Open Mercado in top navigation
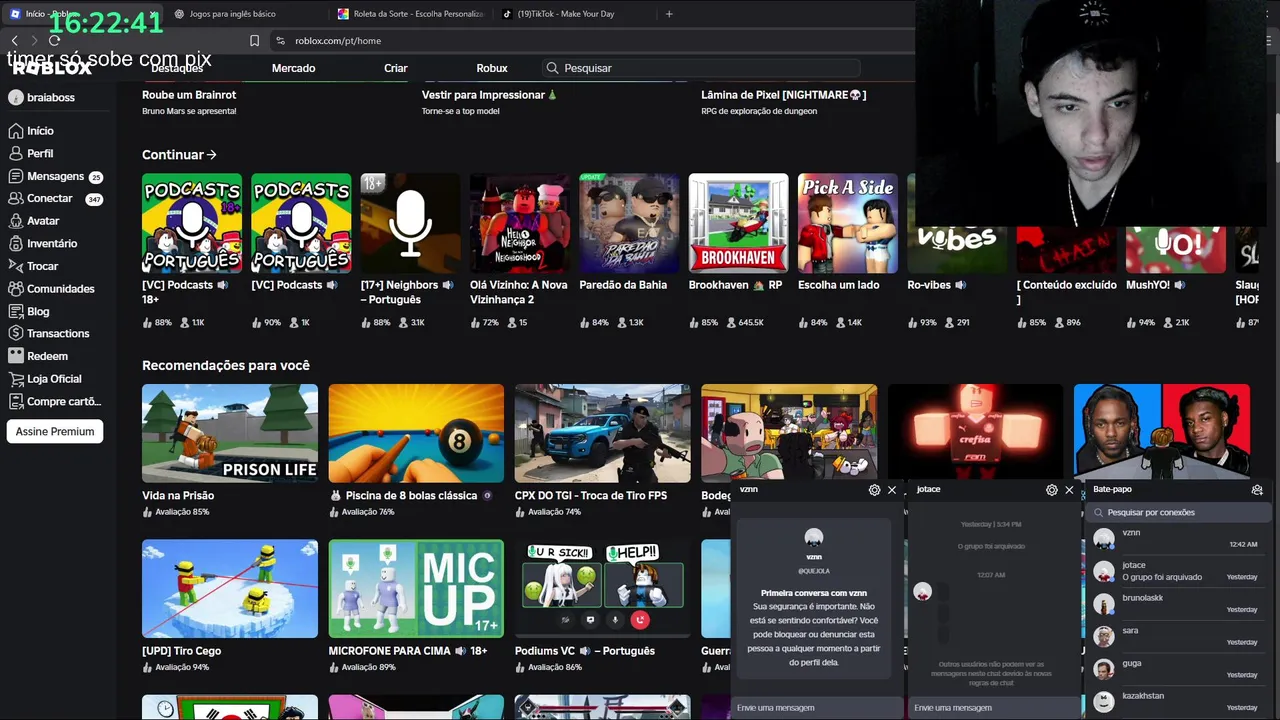This screenshot has width=1280, height=720. click(294, 68)
